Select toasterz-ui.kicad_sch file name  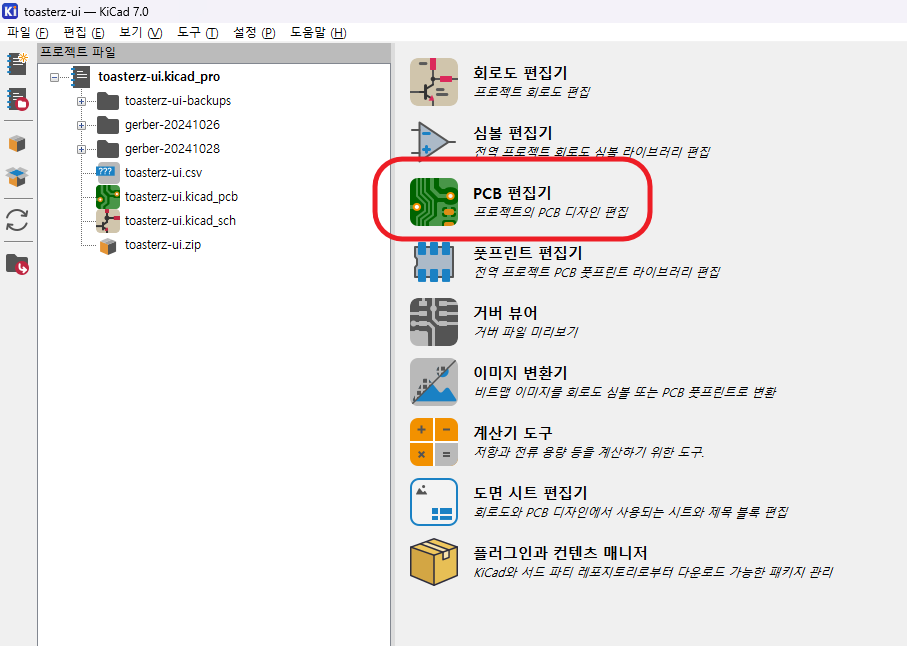coord(180,221)
